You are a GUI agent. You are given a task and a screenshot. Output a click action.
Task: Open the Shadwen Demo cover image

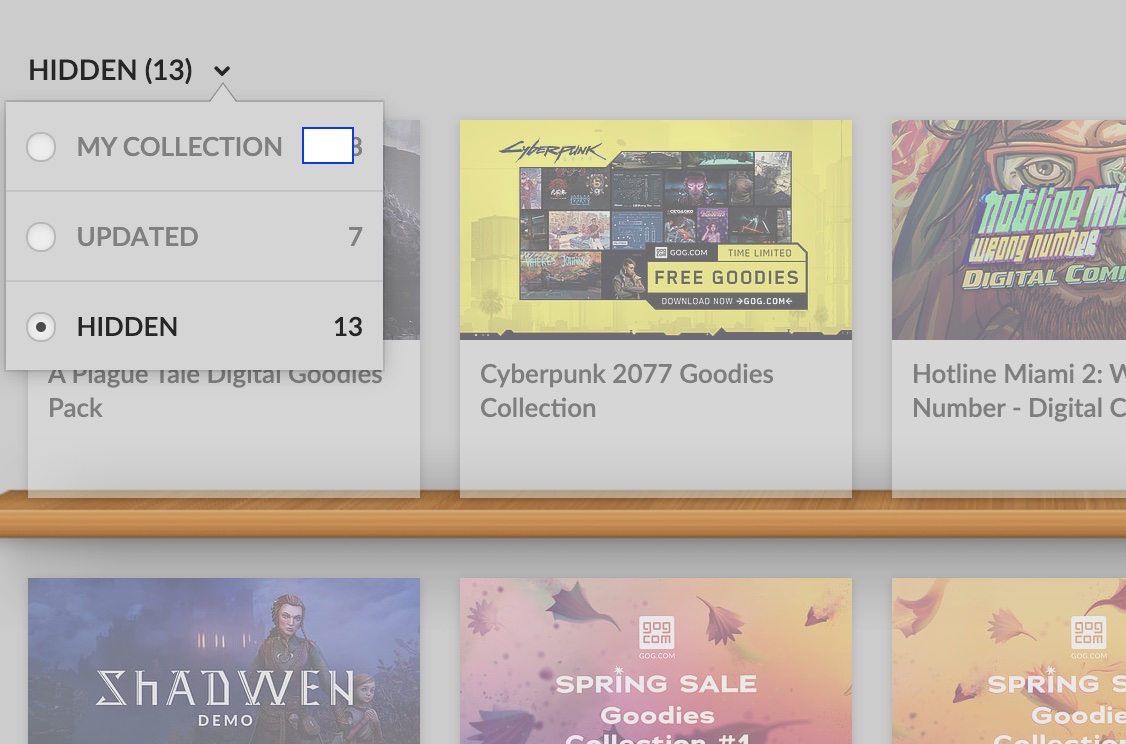coord(224,661)
